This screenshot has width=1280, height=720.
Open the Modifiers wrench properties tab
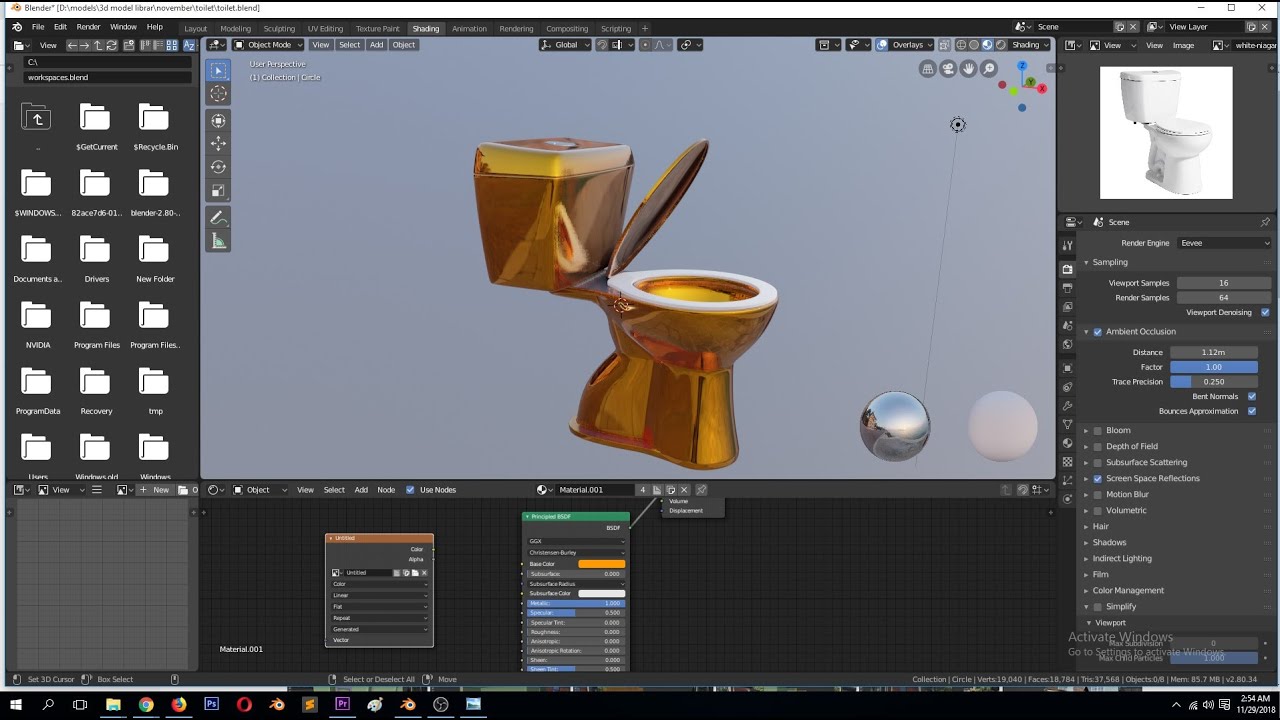coord(1067,406)
